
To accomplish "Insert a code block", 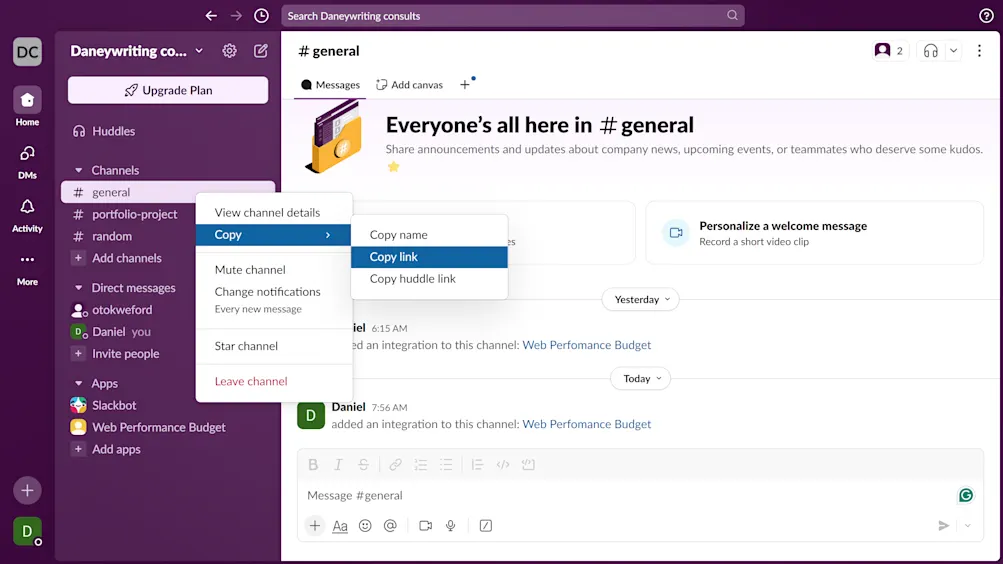I will [x=528, y=465].
